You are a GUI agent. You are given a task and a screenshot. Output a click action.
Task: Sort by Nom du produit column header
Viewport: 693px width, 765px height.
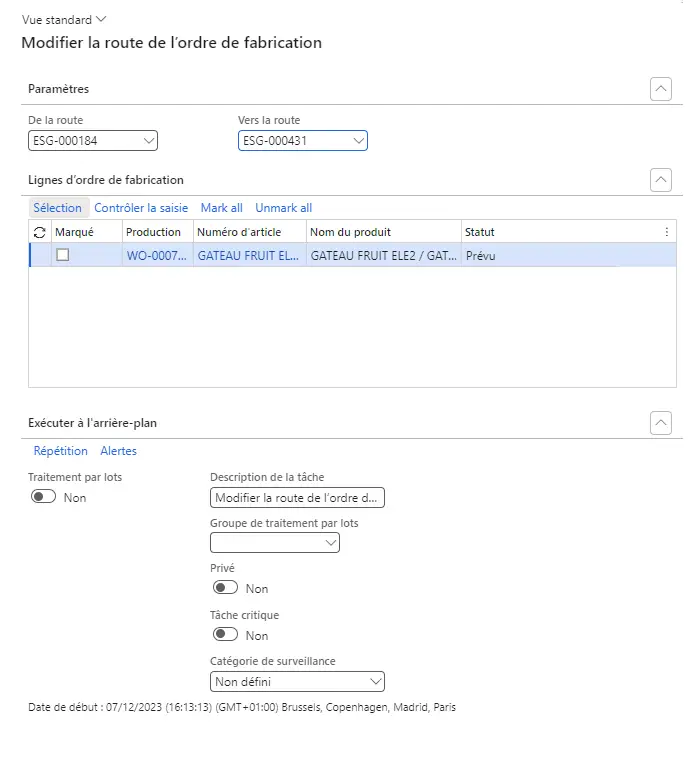click(384, 232)
